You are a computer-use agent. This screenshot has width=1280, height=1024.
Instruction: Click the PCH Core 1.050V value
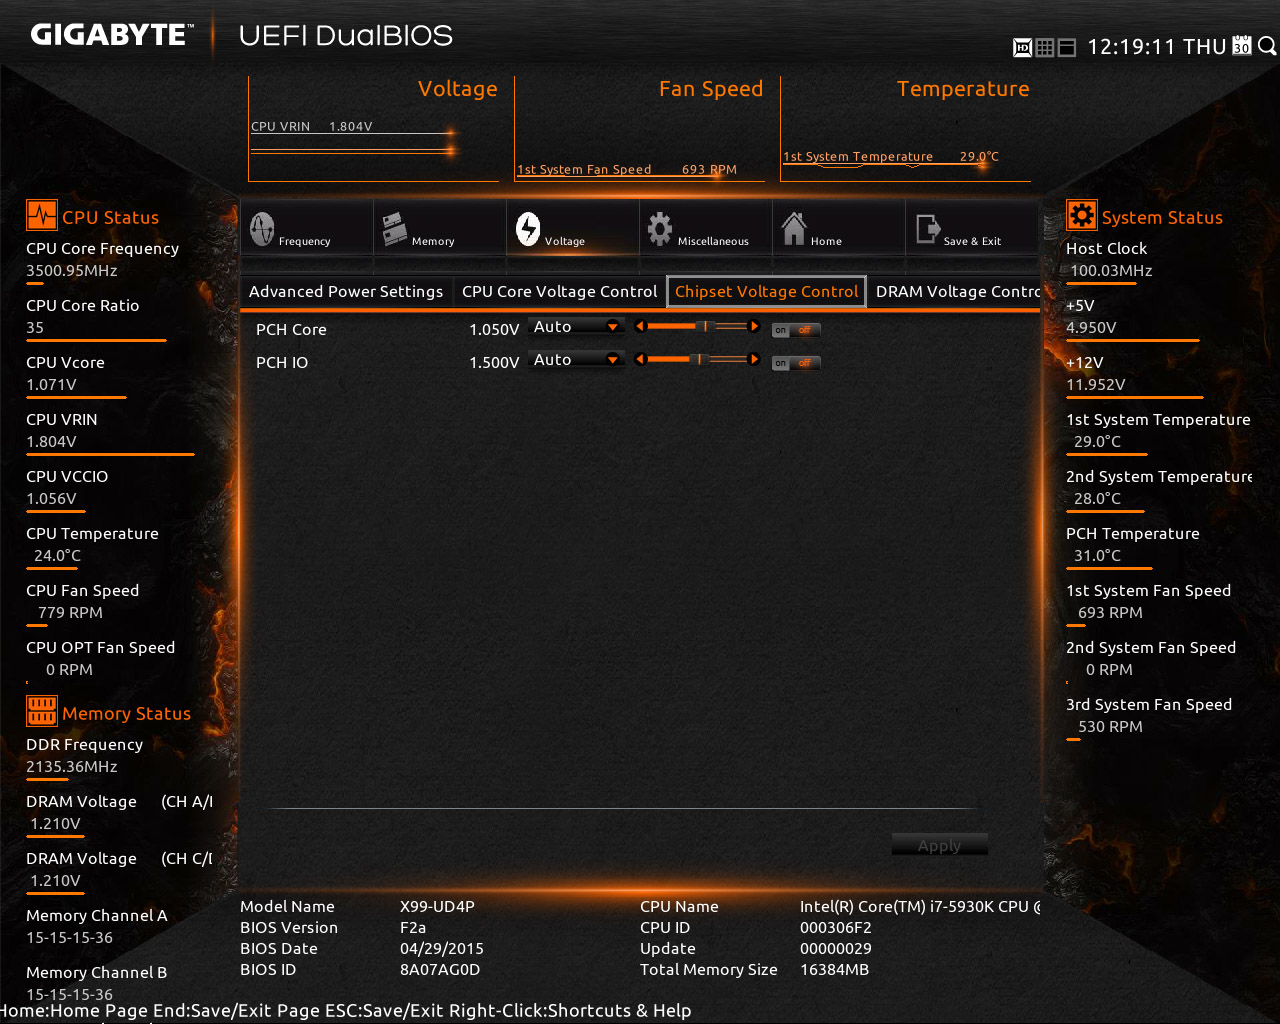[494, 330]
